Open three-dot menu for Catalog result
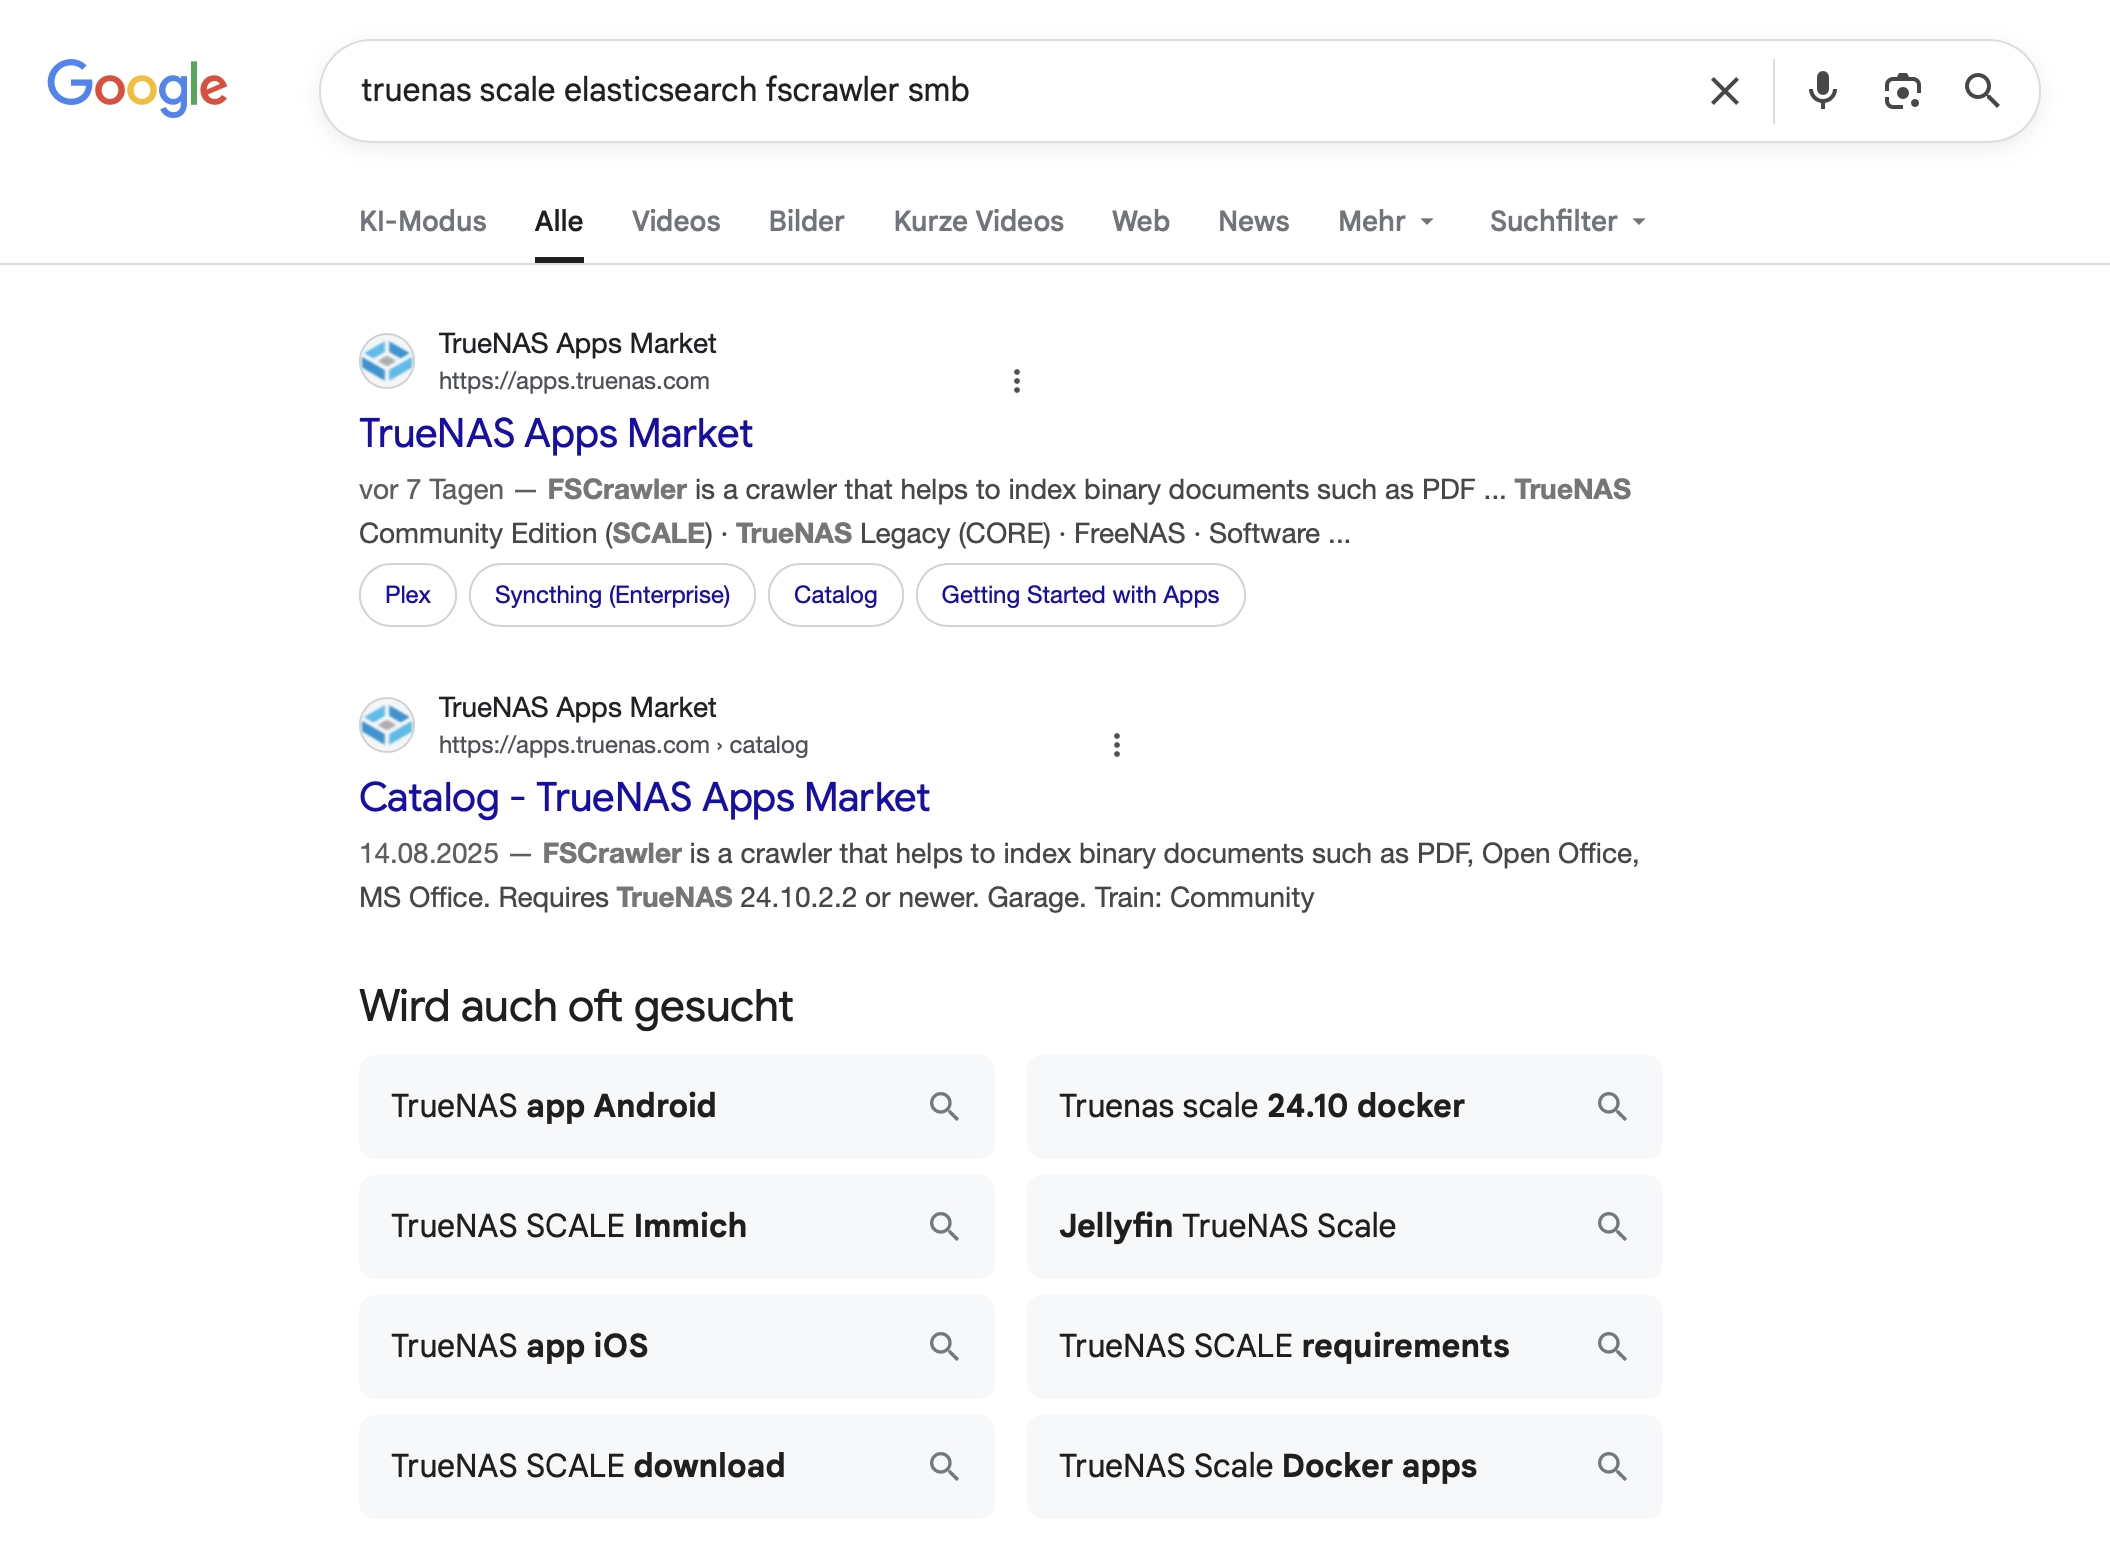This screenshot has height=1550, width=2110. [1116, 745]
